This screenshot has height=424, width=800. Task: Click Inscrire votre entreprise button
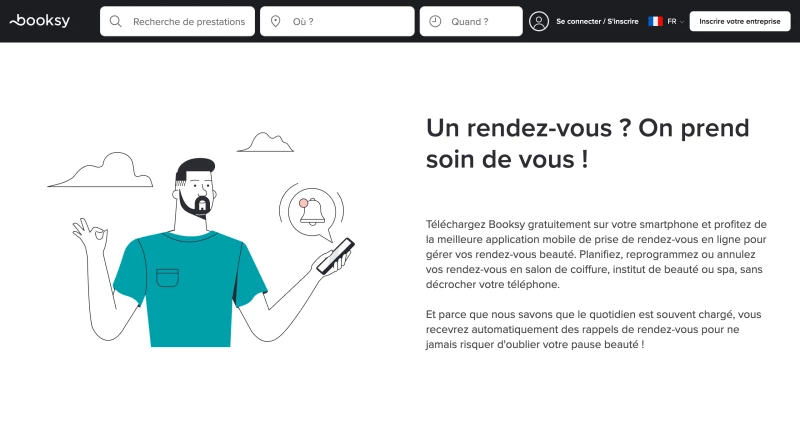click(x=740, y=21)
